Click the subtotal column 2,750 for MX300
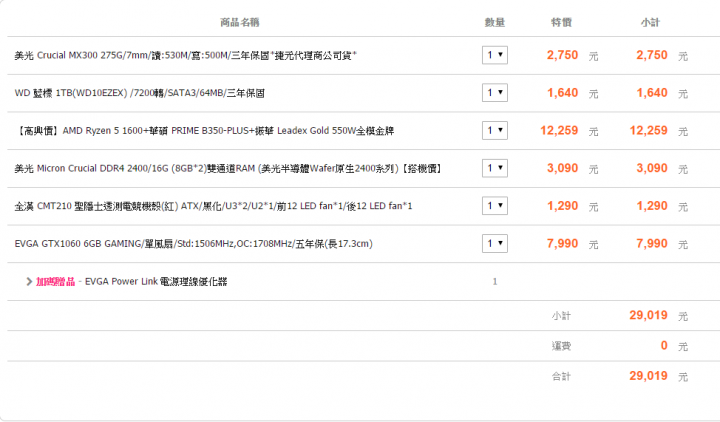This screenshot has width=720, height=422. (x=652, y=55)
